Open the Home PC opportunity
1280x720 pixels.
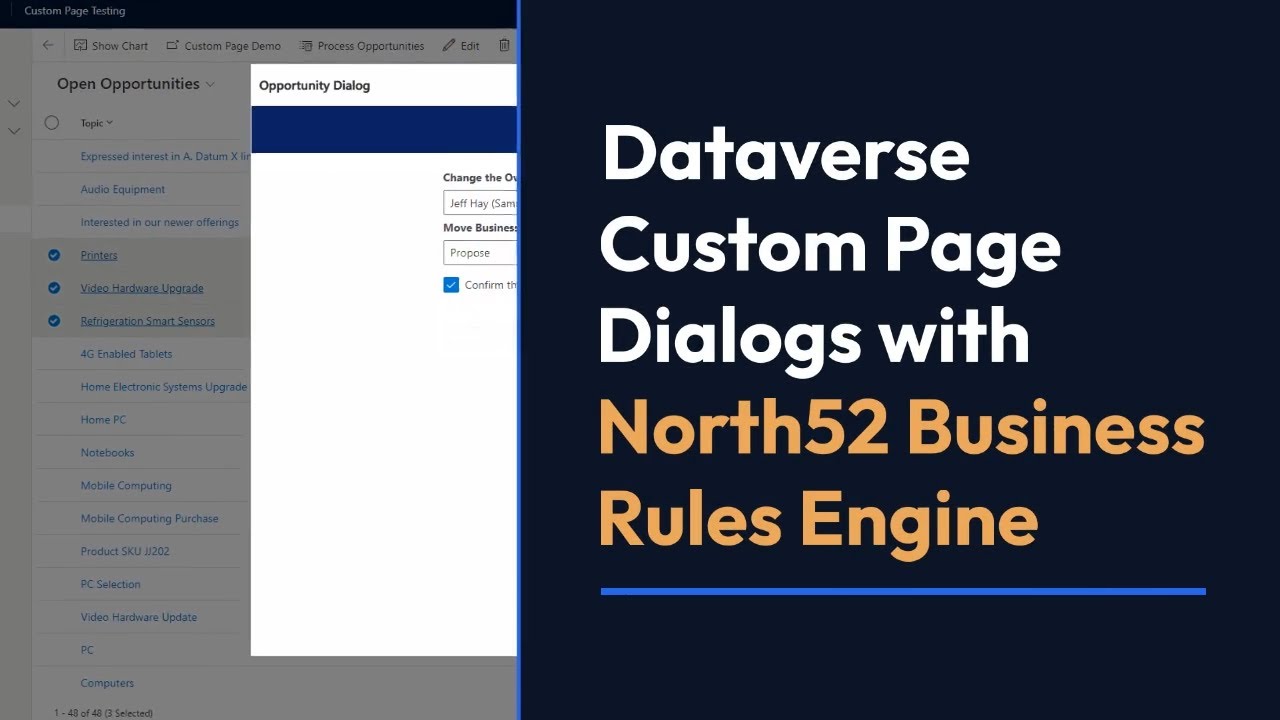tap(103, 420)
